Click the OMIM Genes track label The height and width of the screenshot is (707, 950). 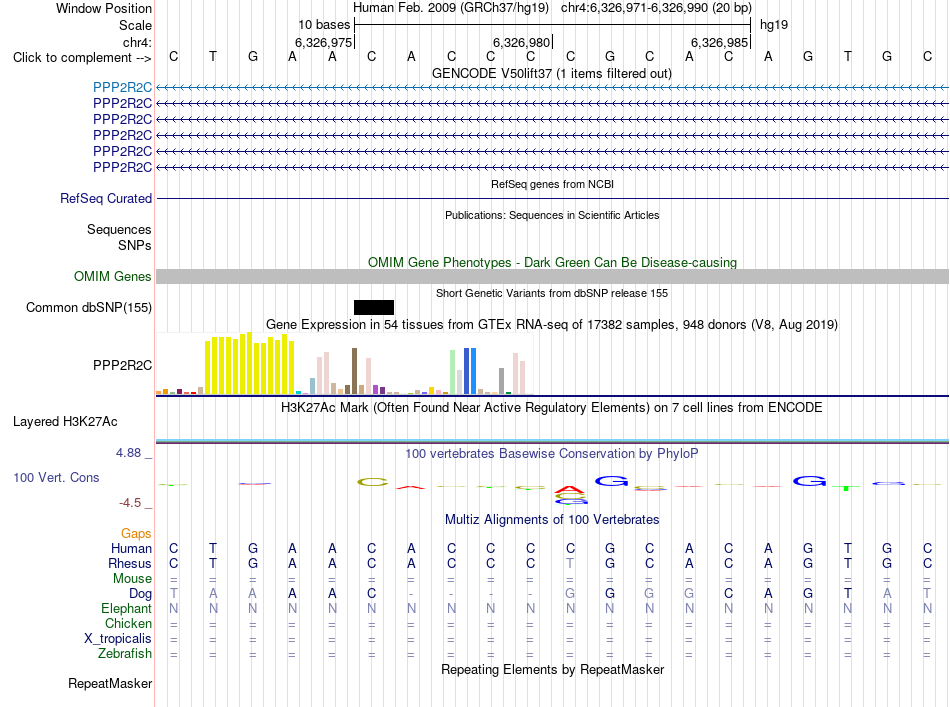112,276
